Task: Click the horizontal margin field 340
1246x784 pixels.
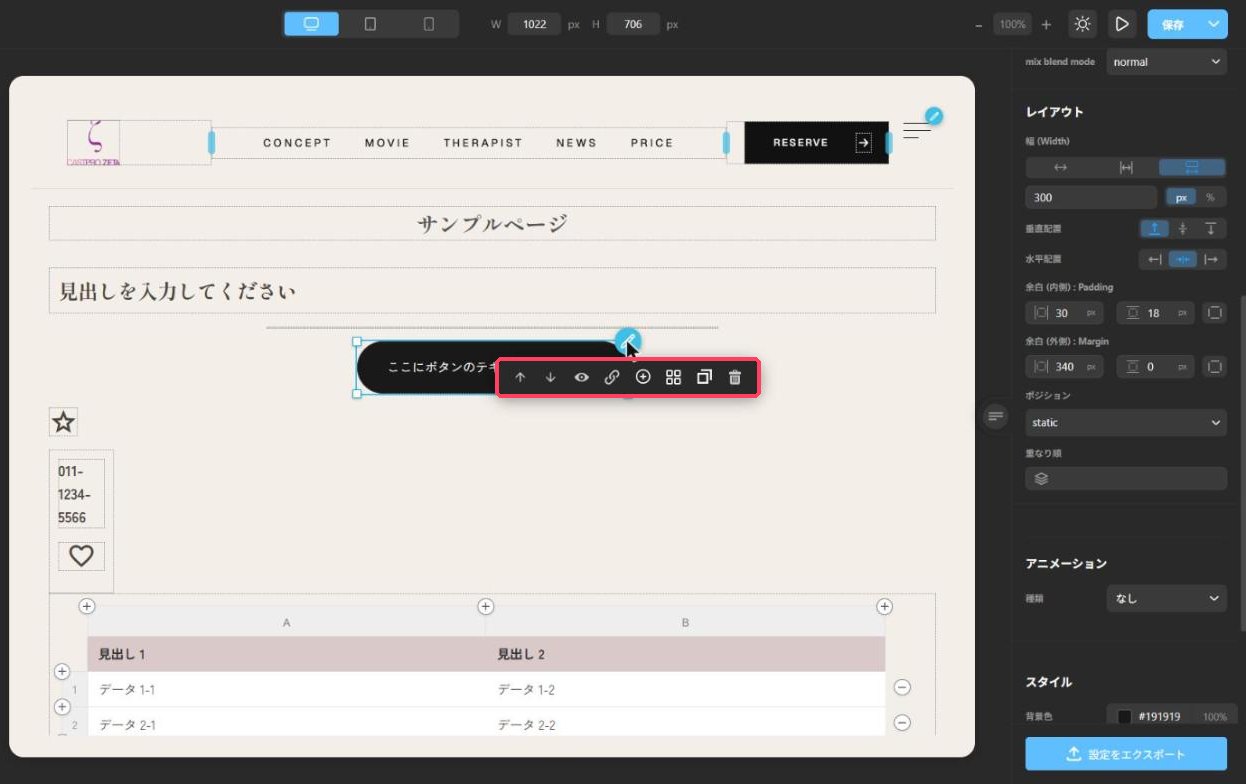Action: (1065, 367)
